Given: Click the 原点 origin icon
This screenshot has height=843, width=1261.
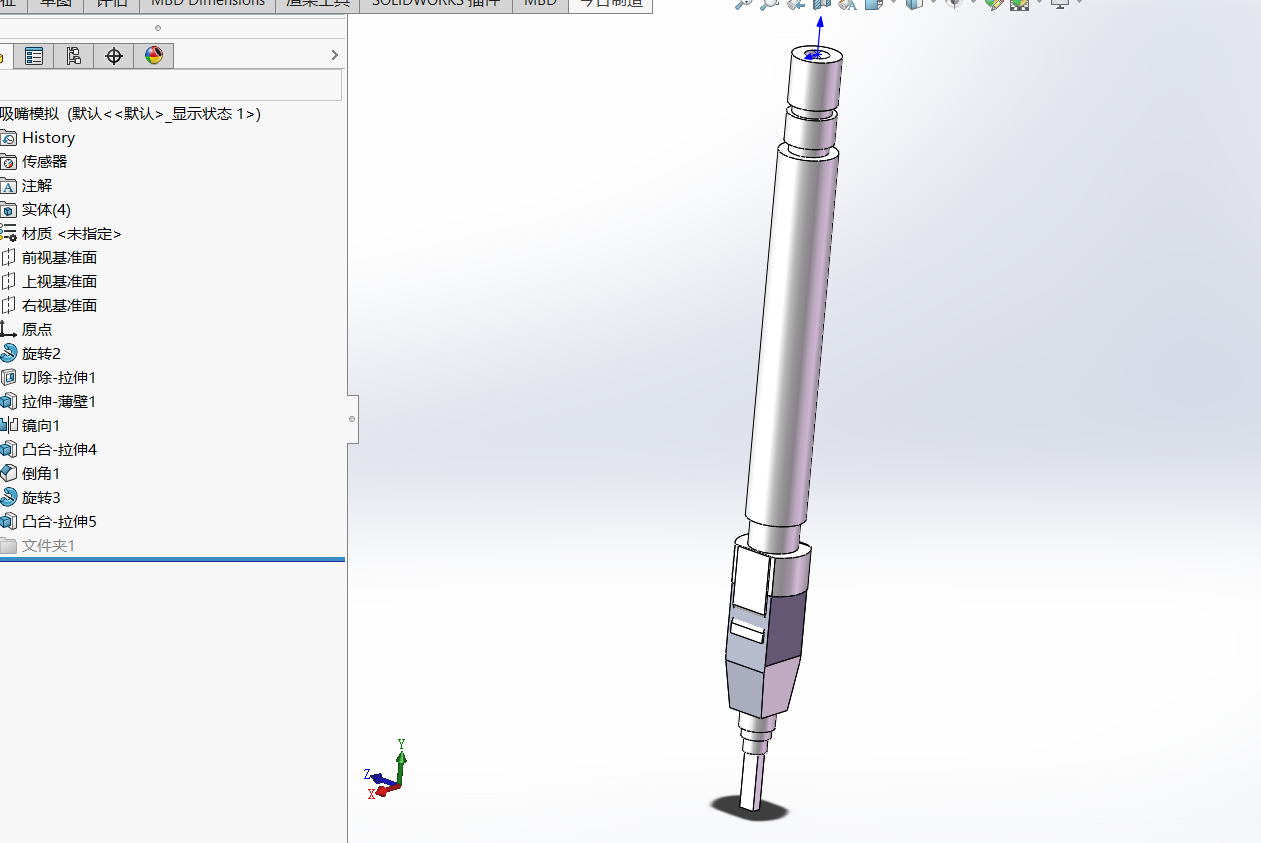Looking at the screenshot, I should pos(9,330).
